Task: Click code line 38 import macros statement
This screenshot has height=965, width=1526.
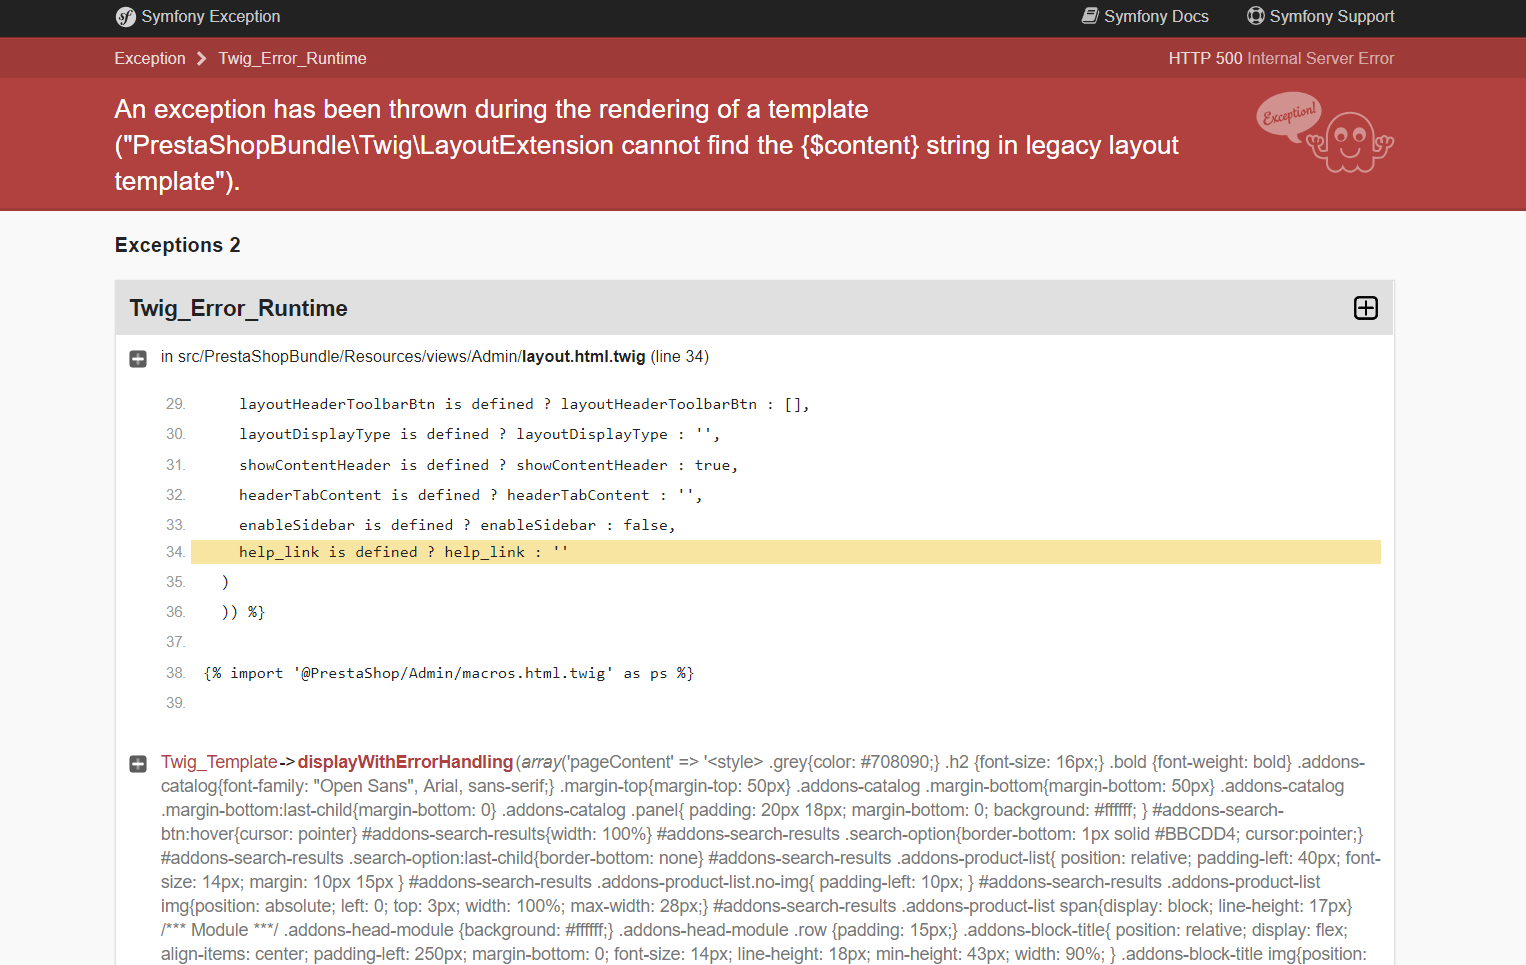Action: [x=448, y=673]
